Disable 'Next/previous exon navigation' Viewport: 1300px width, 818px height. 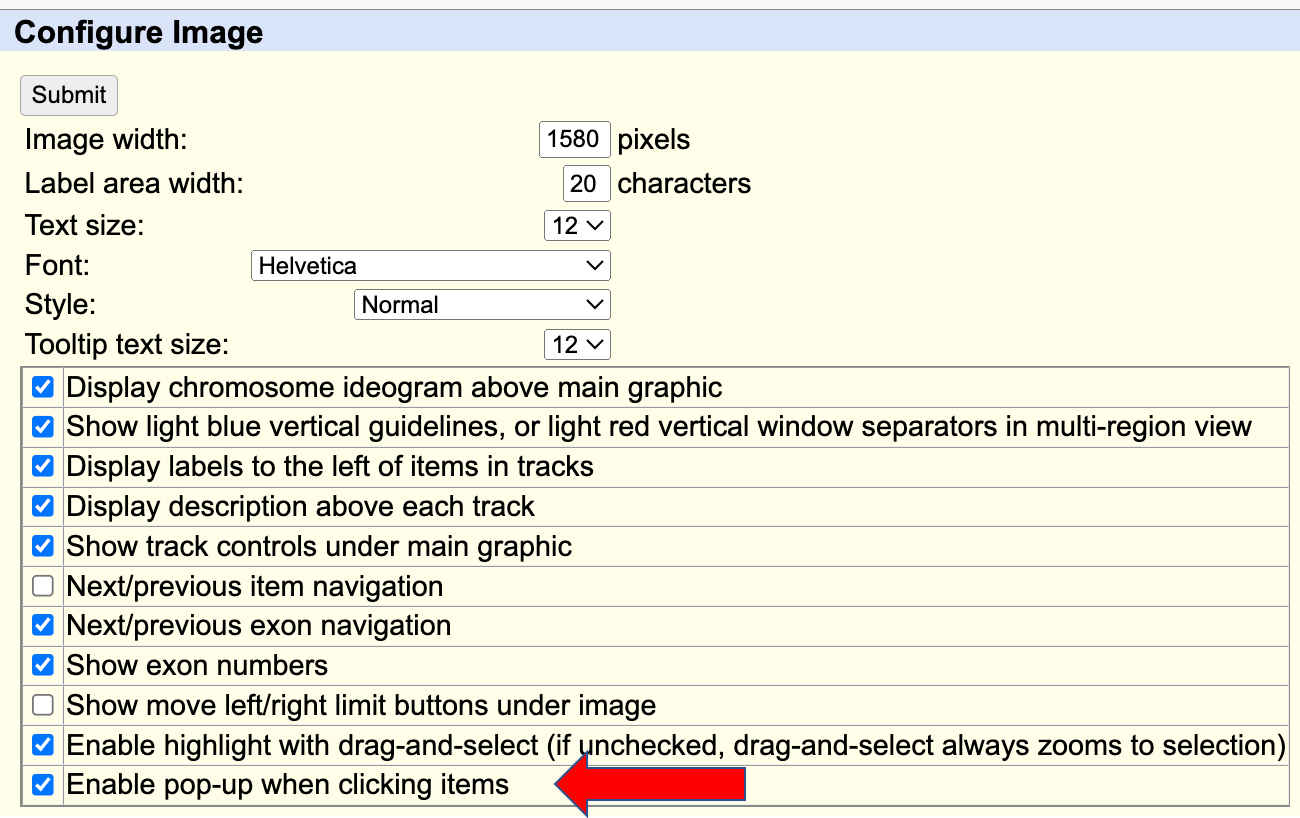[x=41, y=625]
